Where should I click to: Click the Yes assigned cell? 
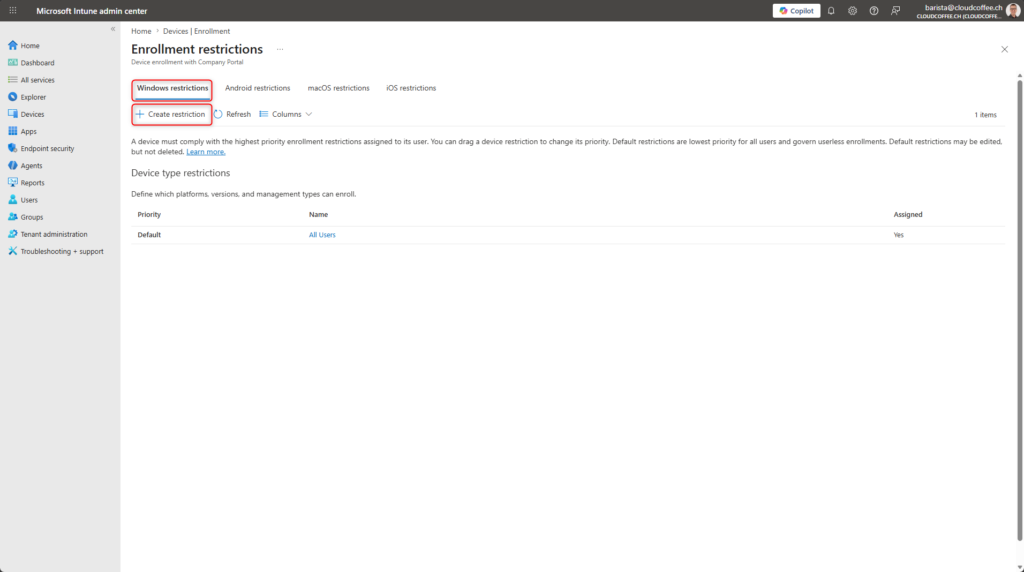pyautogui.click(x=899, y=235)
